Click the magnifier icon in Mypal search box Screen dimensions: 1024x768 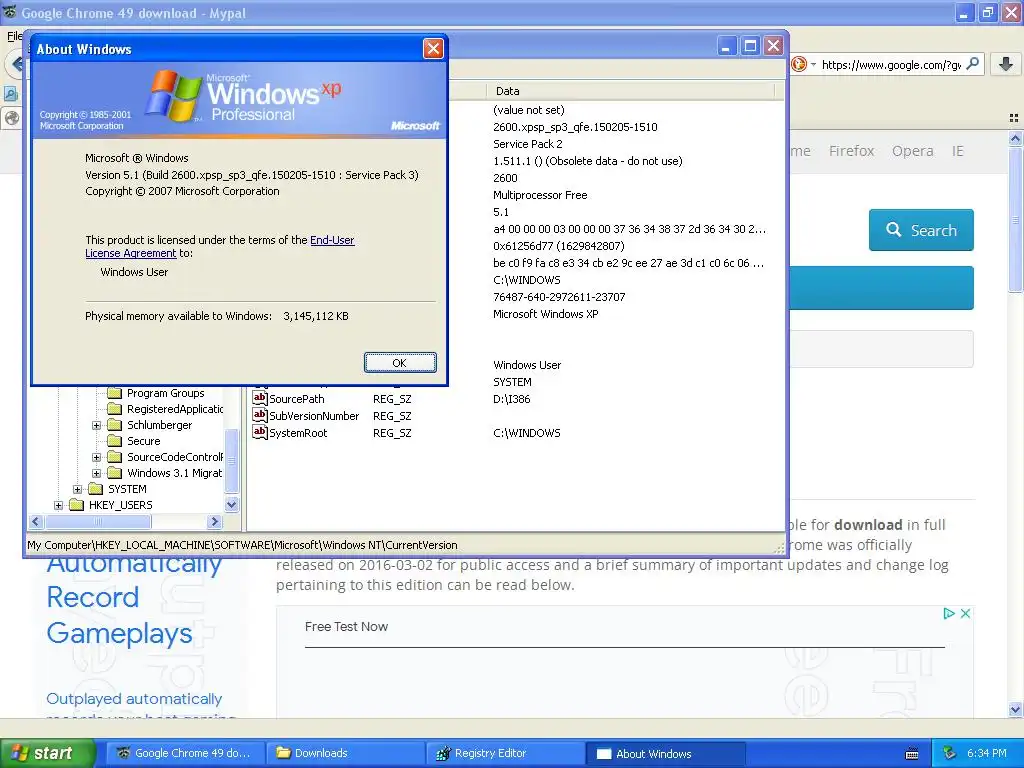tap(972, 63)
